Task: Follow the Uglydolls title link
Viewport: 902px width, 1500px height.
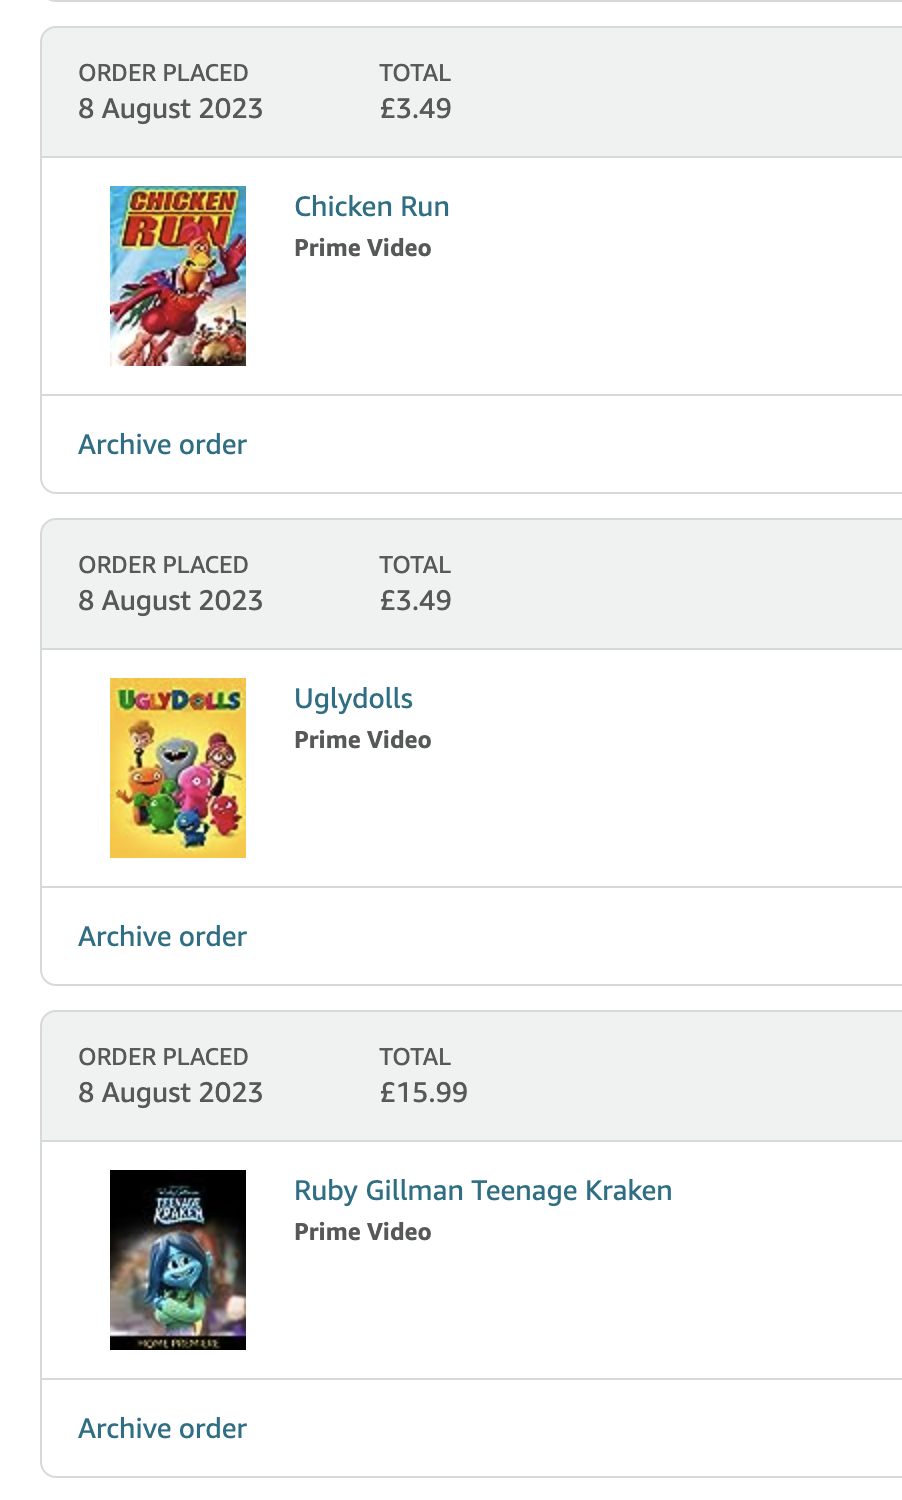Action: [353, 699]
